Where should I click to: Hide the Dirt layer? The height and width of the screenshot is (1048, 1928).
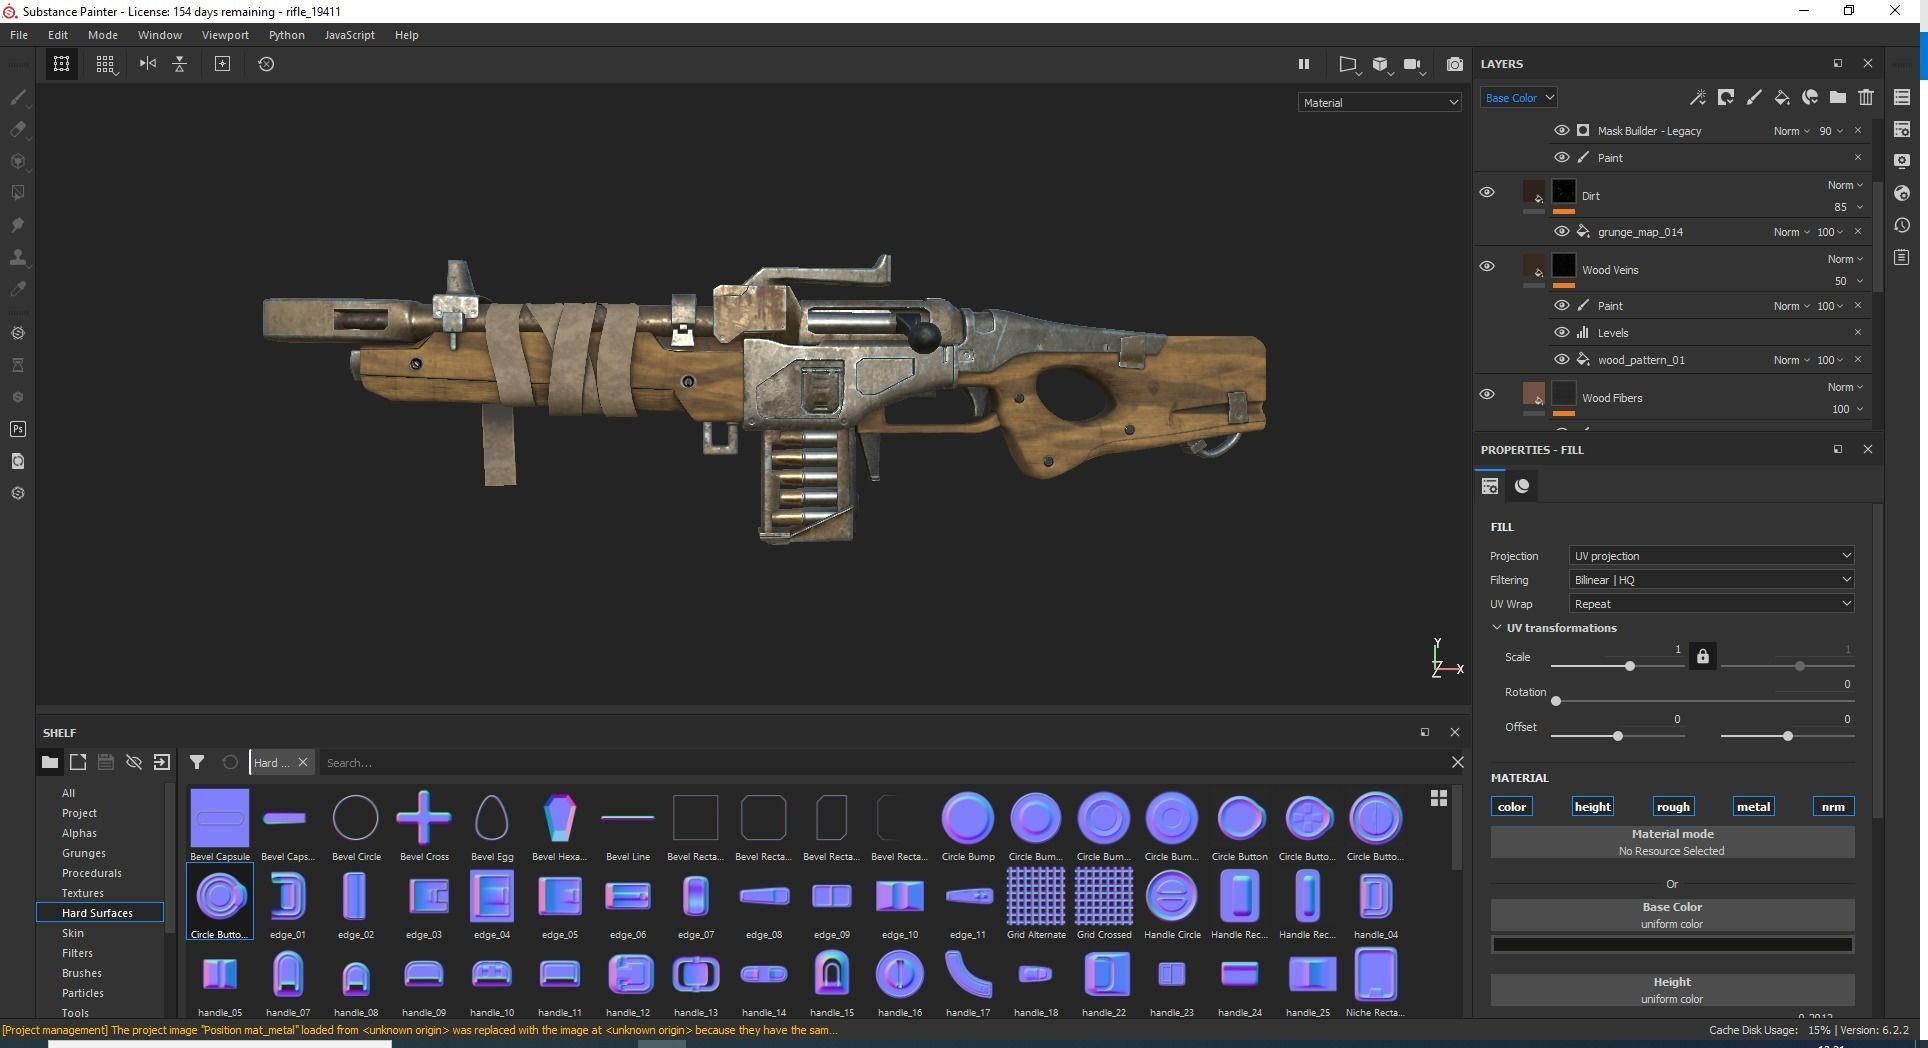(1487, 192)
